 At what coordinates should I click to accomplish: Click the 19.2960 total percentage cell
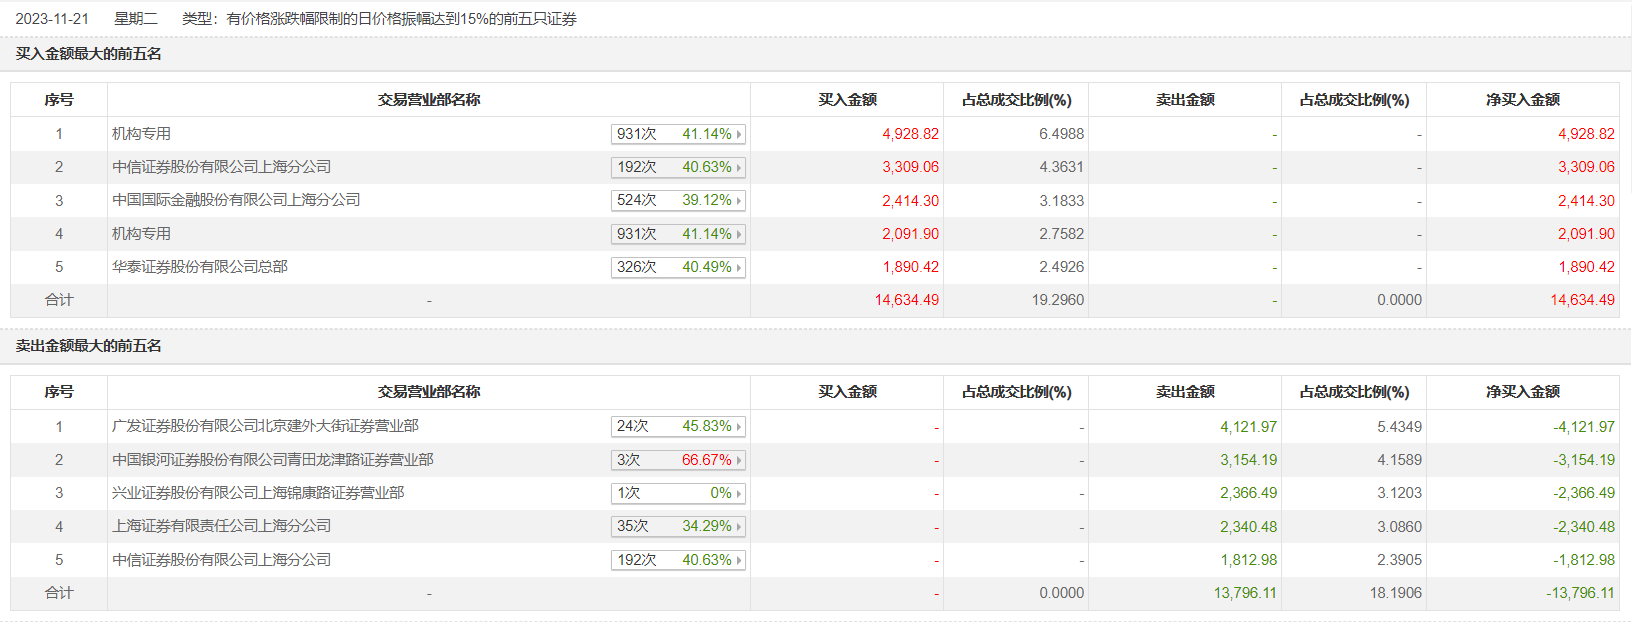[x=1058, y=300]
